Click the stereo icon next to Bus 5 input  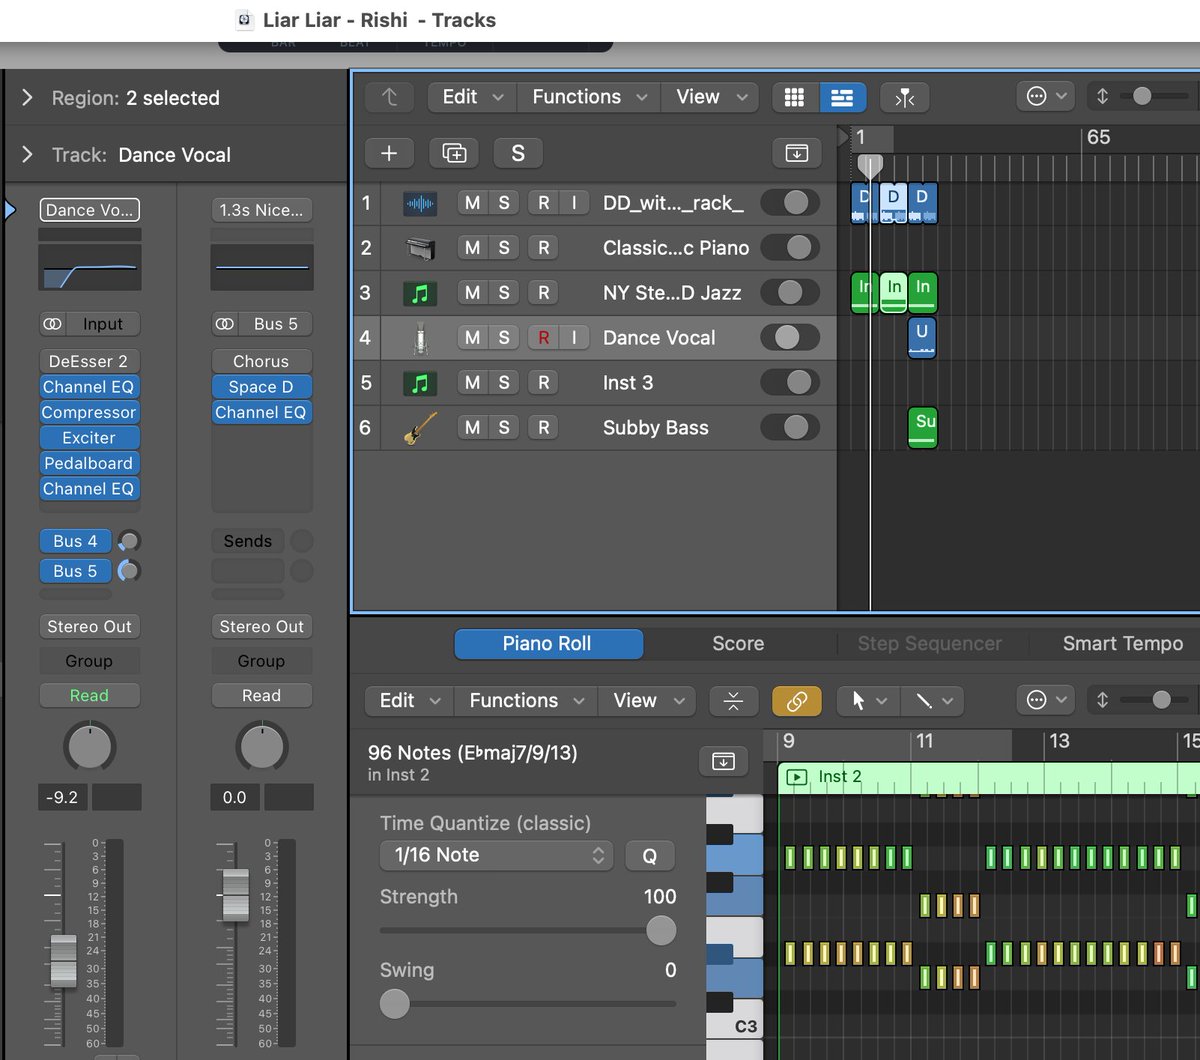pos(225,324)
